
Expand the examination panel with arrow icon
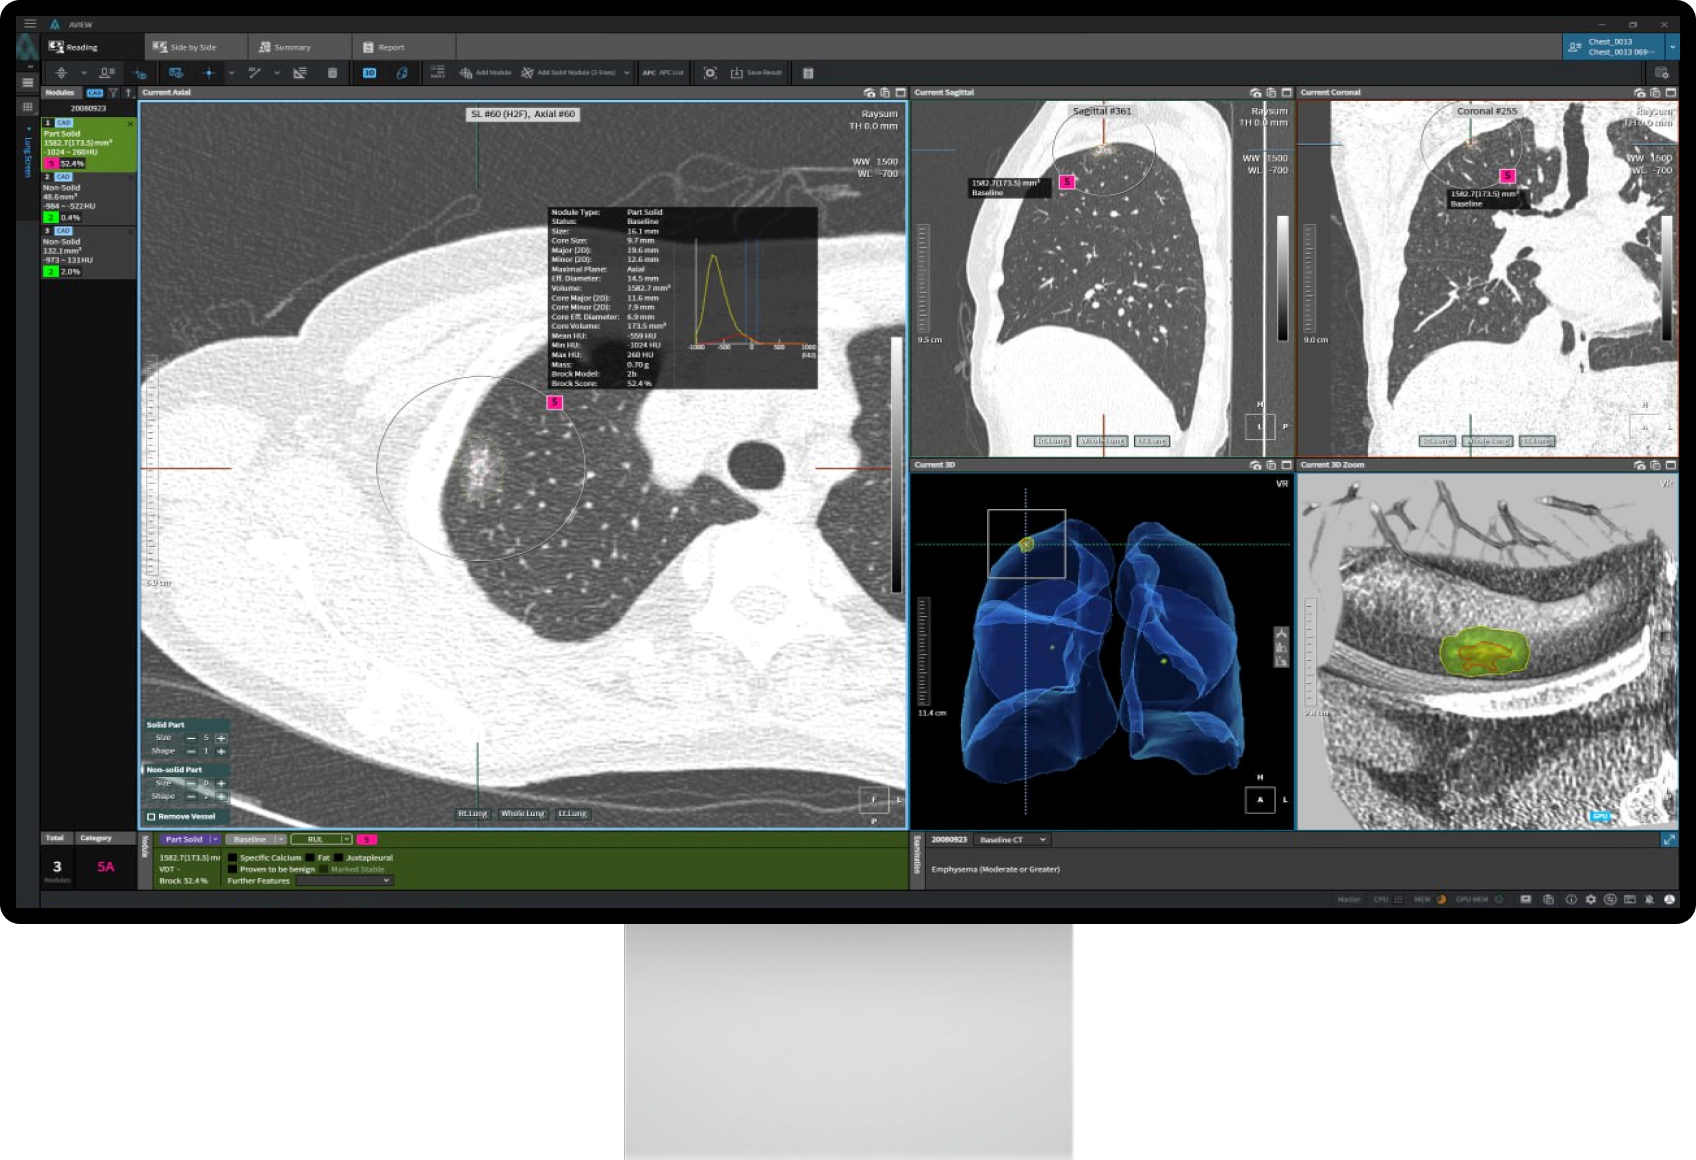pyautogui.click(x=1668, y=840)
